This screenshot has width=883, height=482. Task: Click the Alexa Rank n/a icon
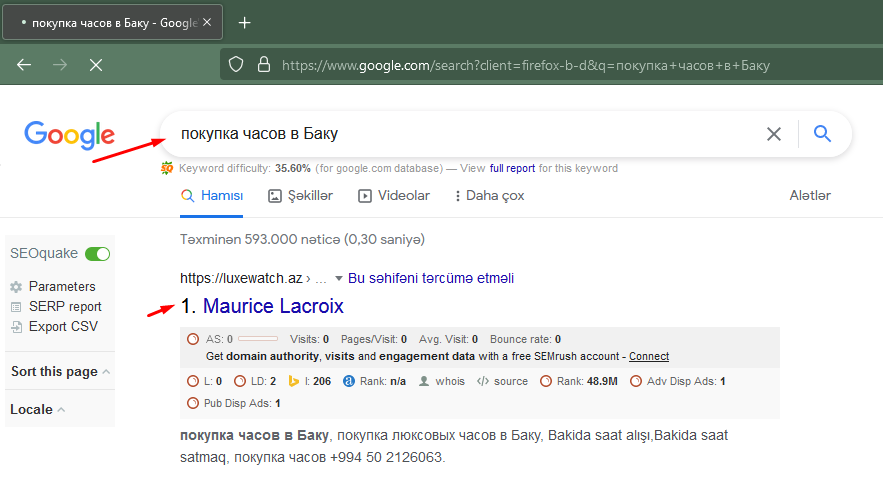pyautogui.click(x=349, y=381)
